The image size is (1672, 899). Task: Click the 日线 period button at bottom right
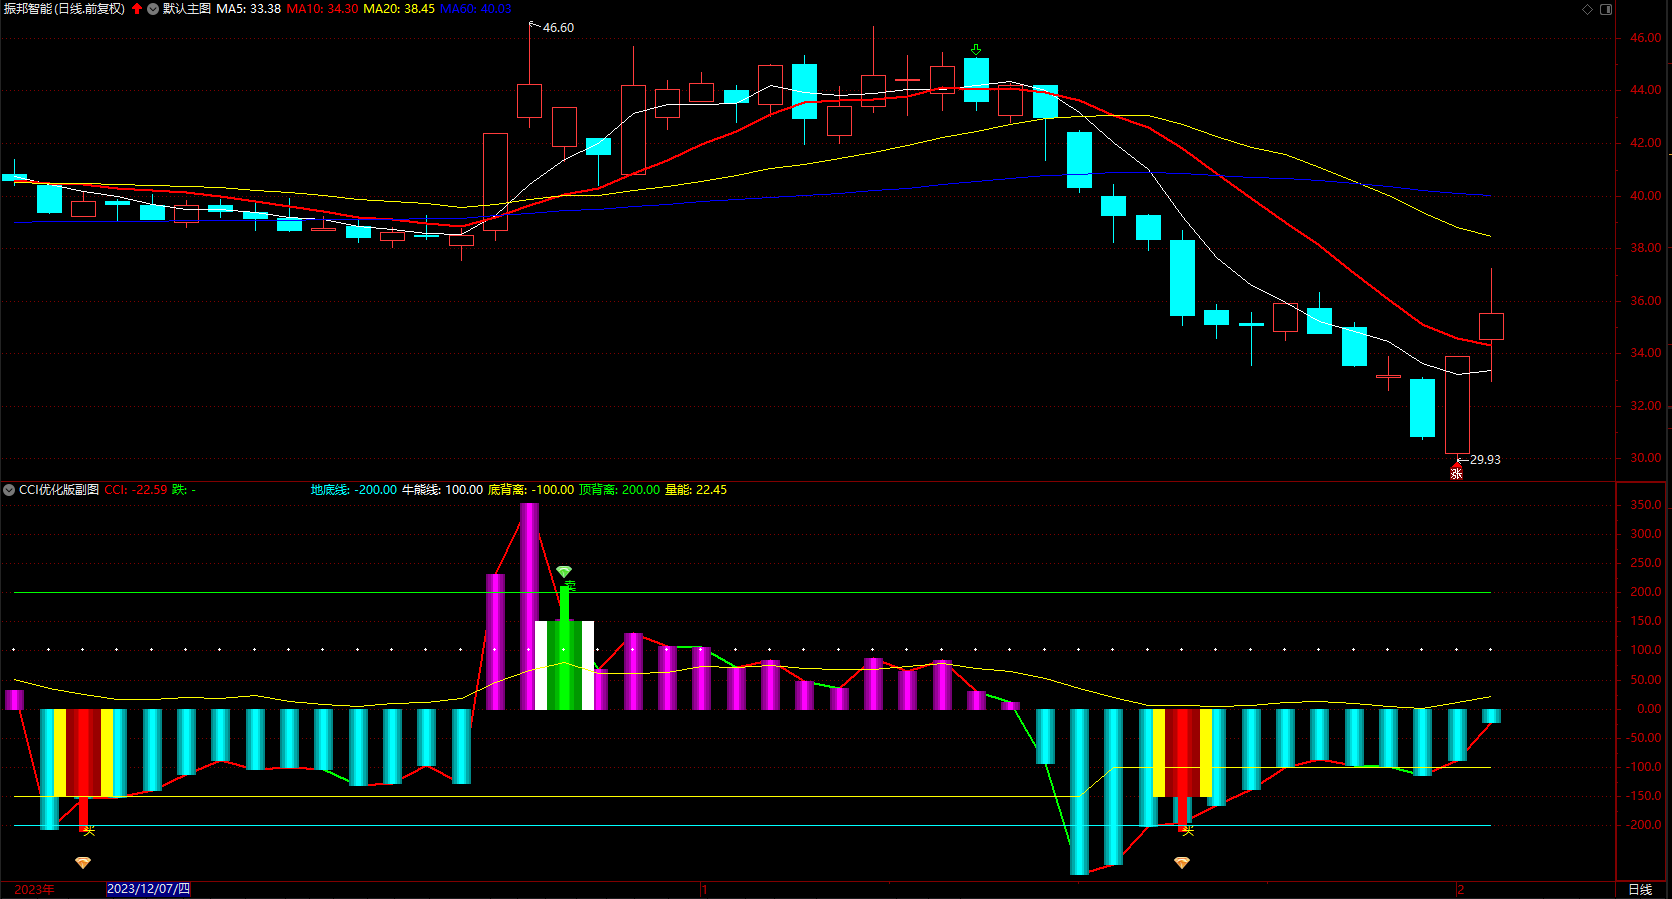[x=1640, y=889]
